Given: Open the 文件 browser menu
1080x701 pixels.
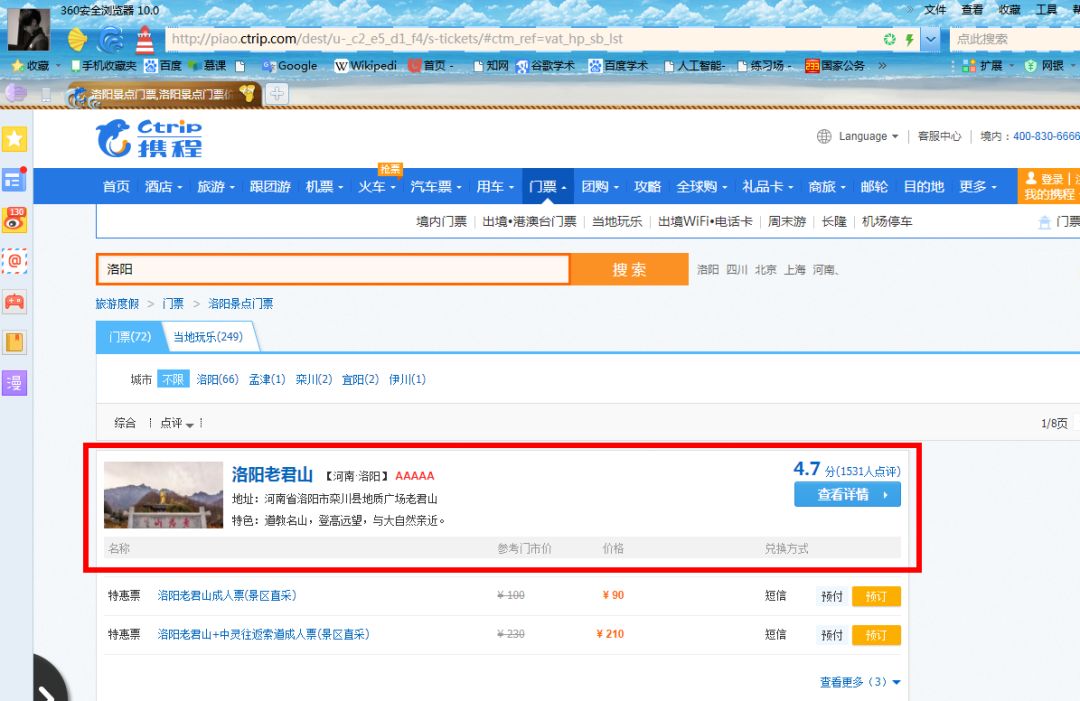Looking at the screenshot, I should coord(935,10).
